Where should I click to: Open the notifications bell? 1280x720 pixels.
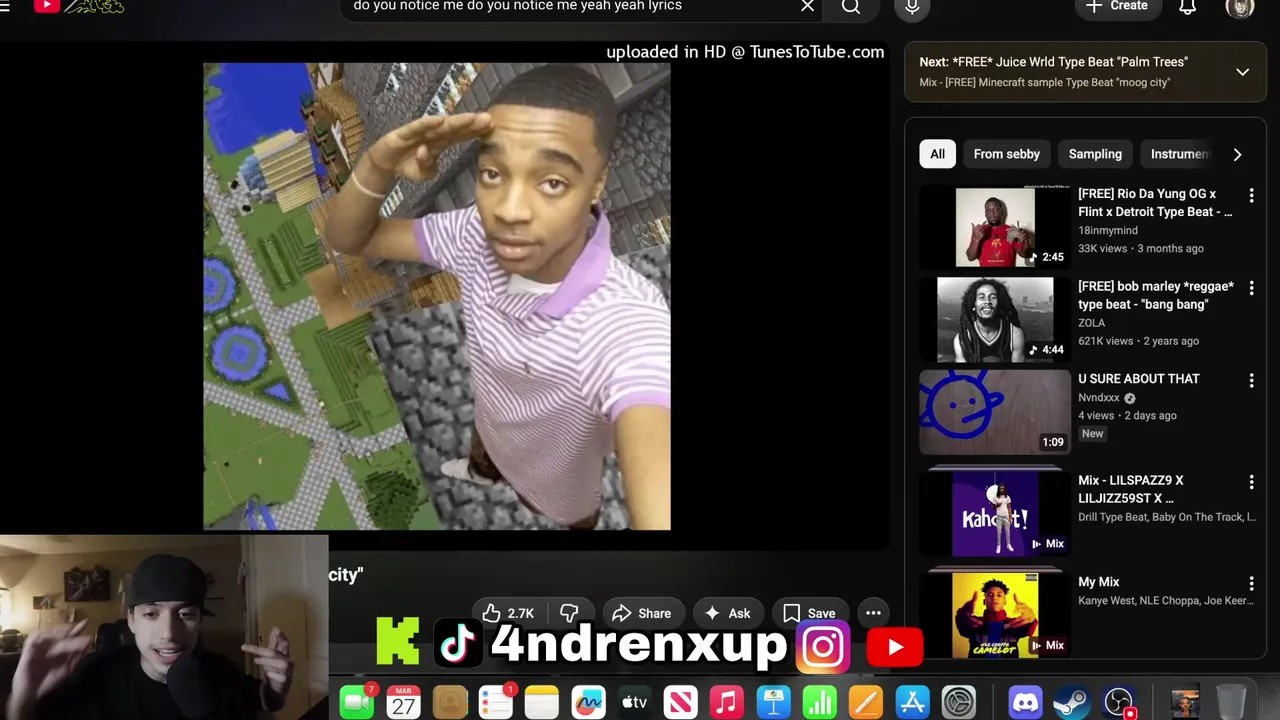point(1187,7)
